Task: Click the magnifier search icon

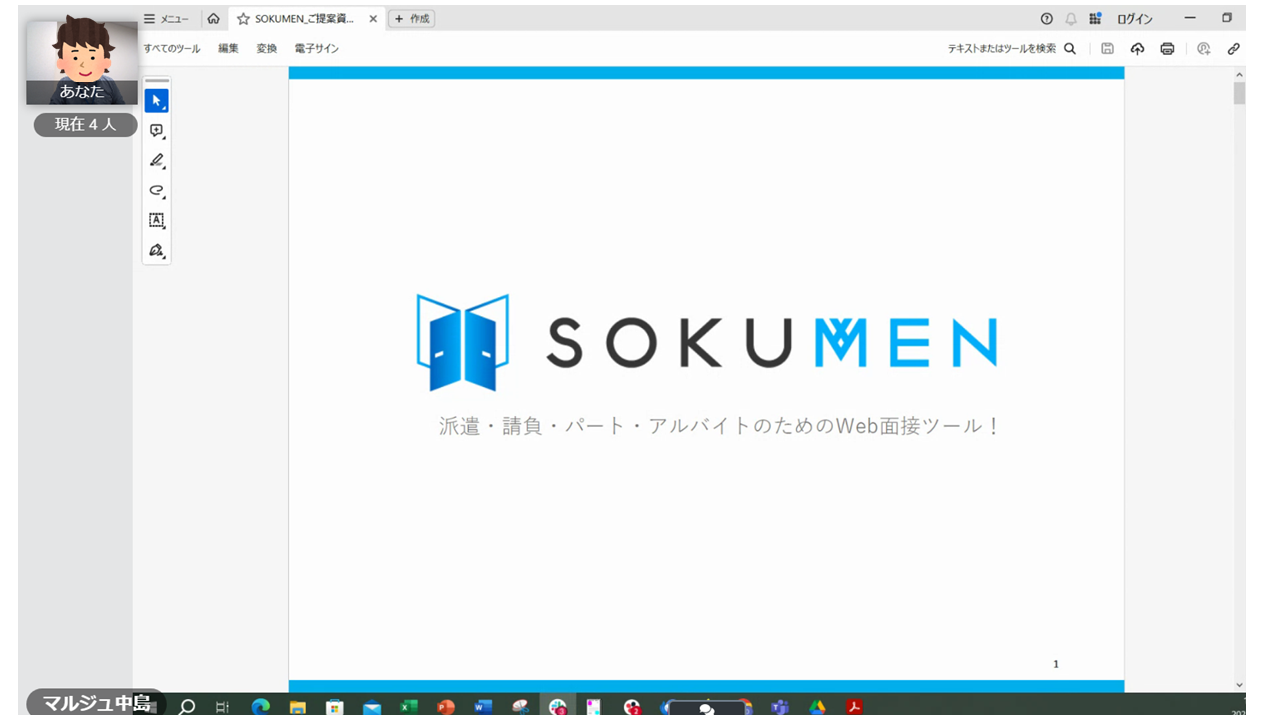Action: point(1070,48)
